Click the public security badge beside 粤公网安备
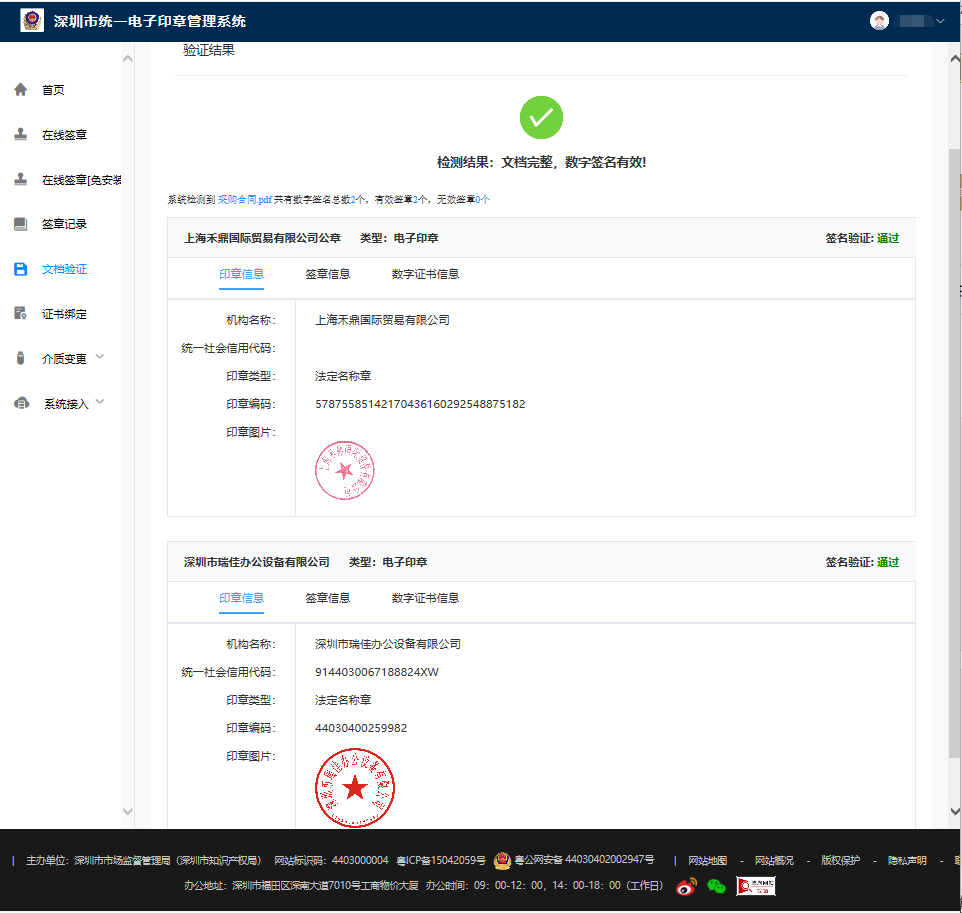Image resolution: width=962 pixels, height=913 pixels. [x=500, y=859]
